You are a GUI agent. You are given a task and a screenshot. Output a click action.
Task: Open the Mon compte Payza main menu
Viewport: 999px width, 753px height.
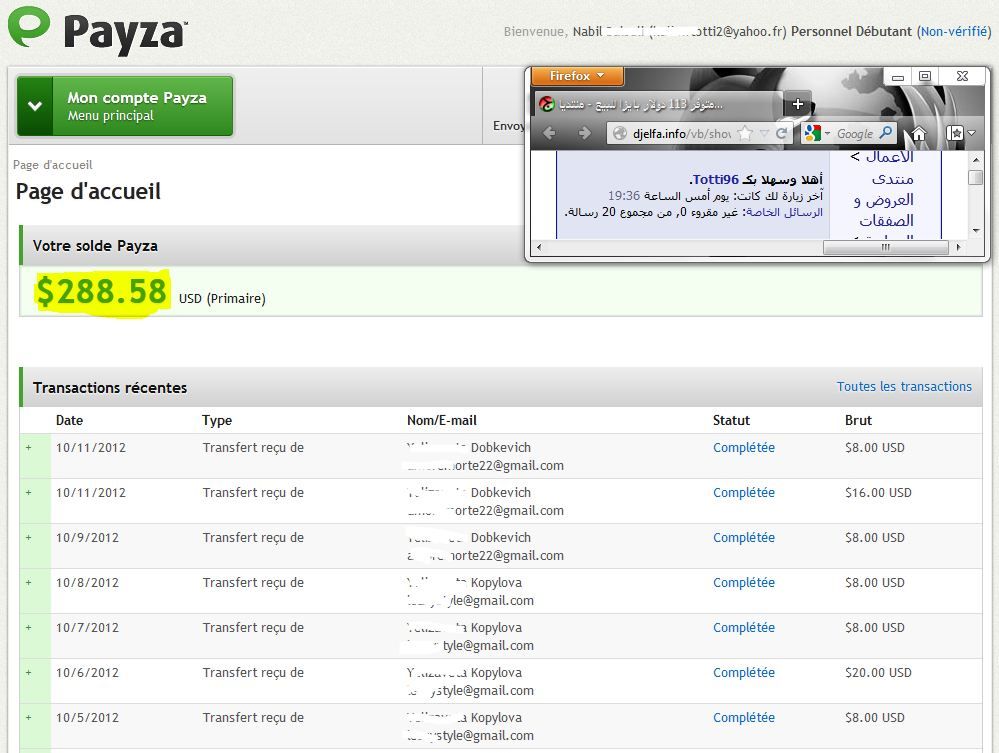click(125, 106)
